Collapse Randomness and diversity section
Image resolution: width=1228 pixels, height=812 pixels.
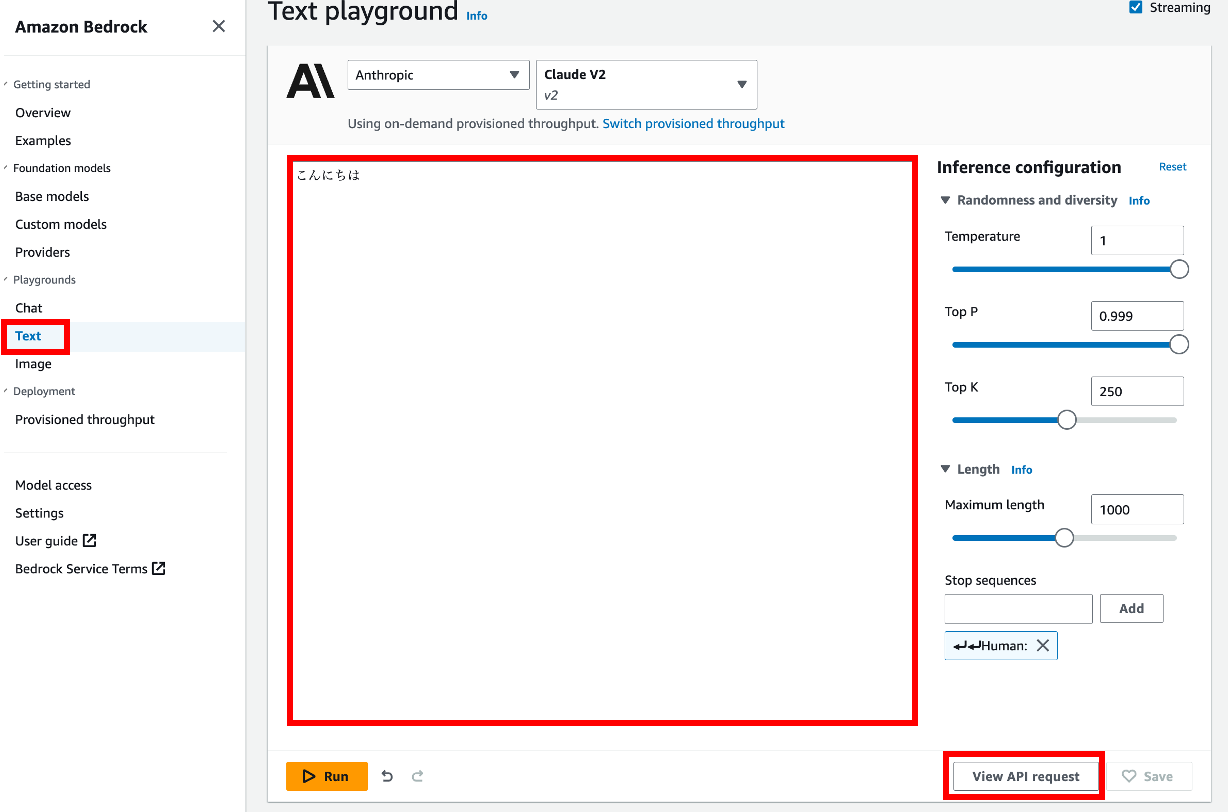(945, 200)
